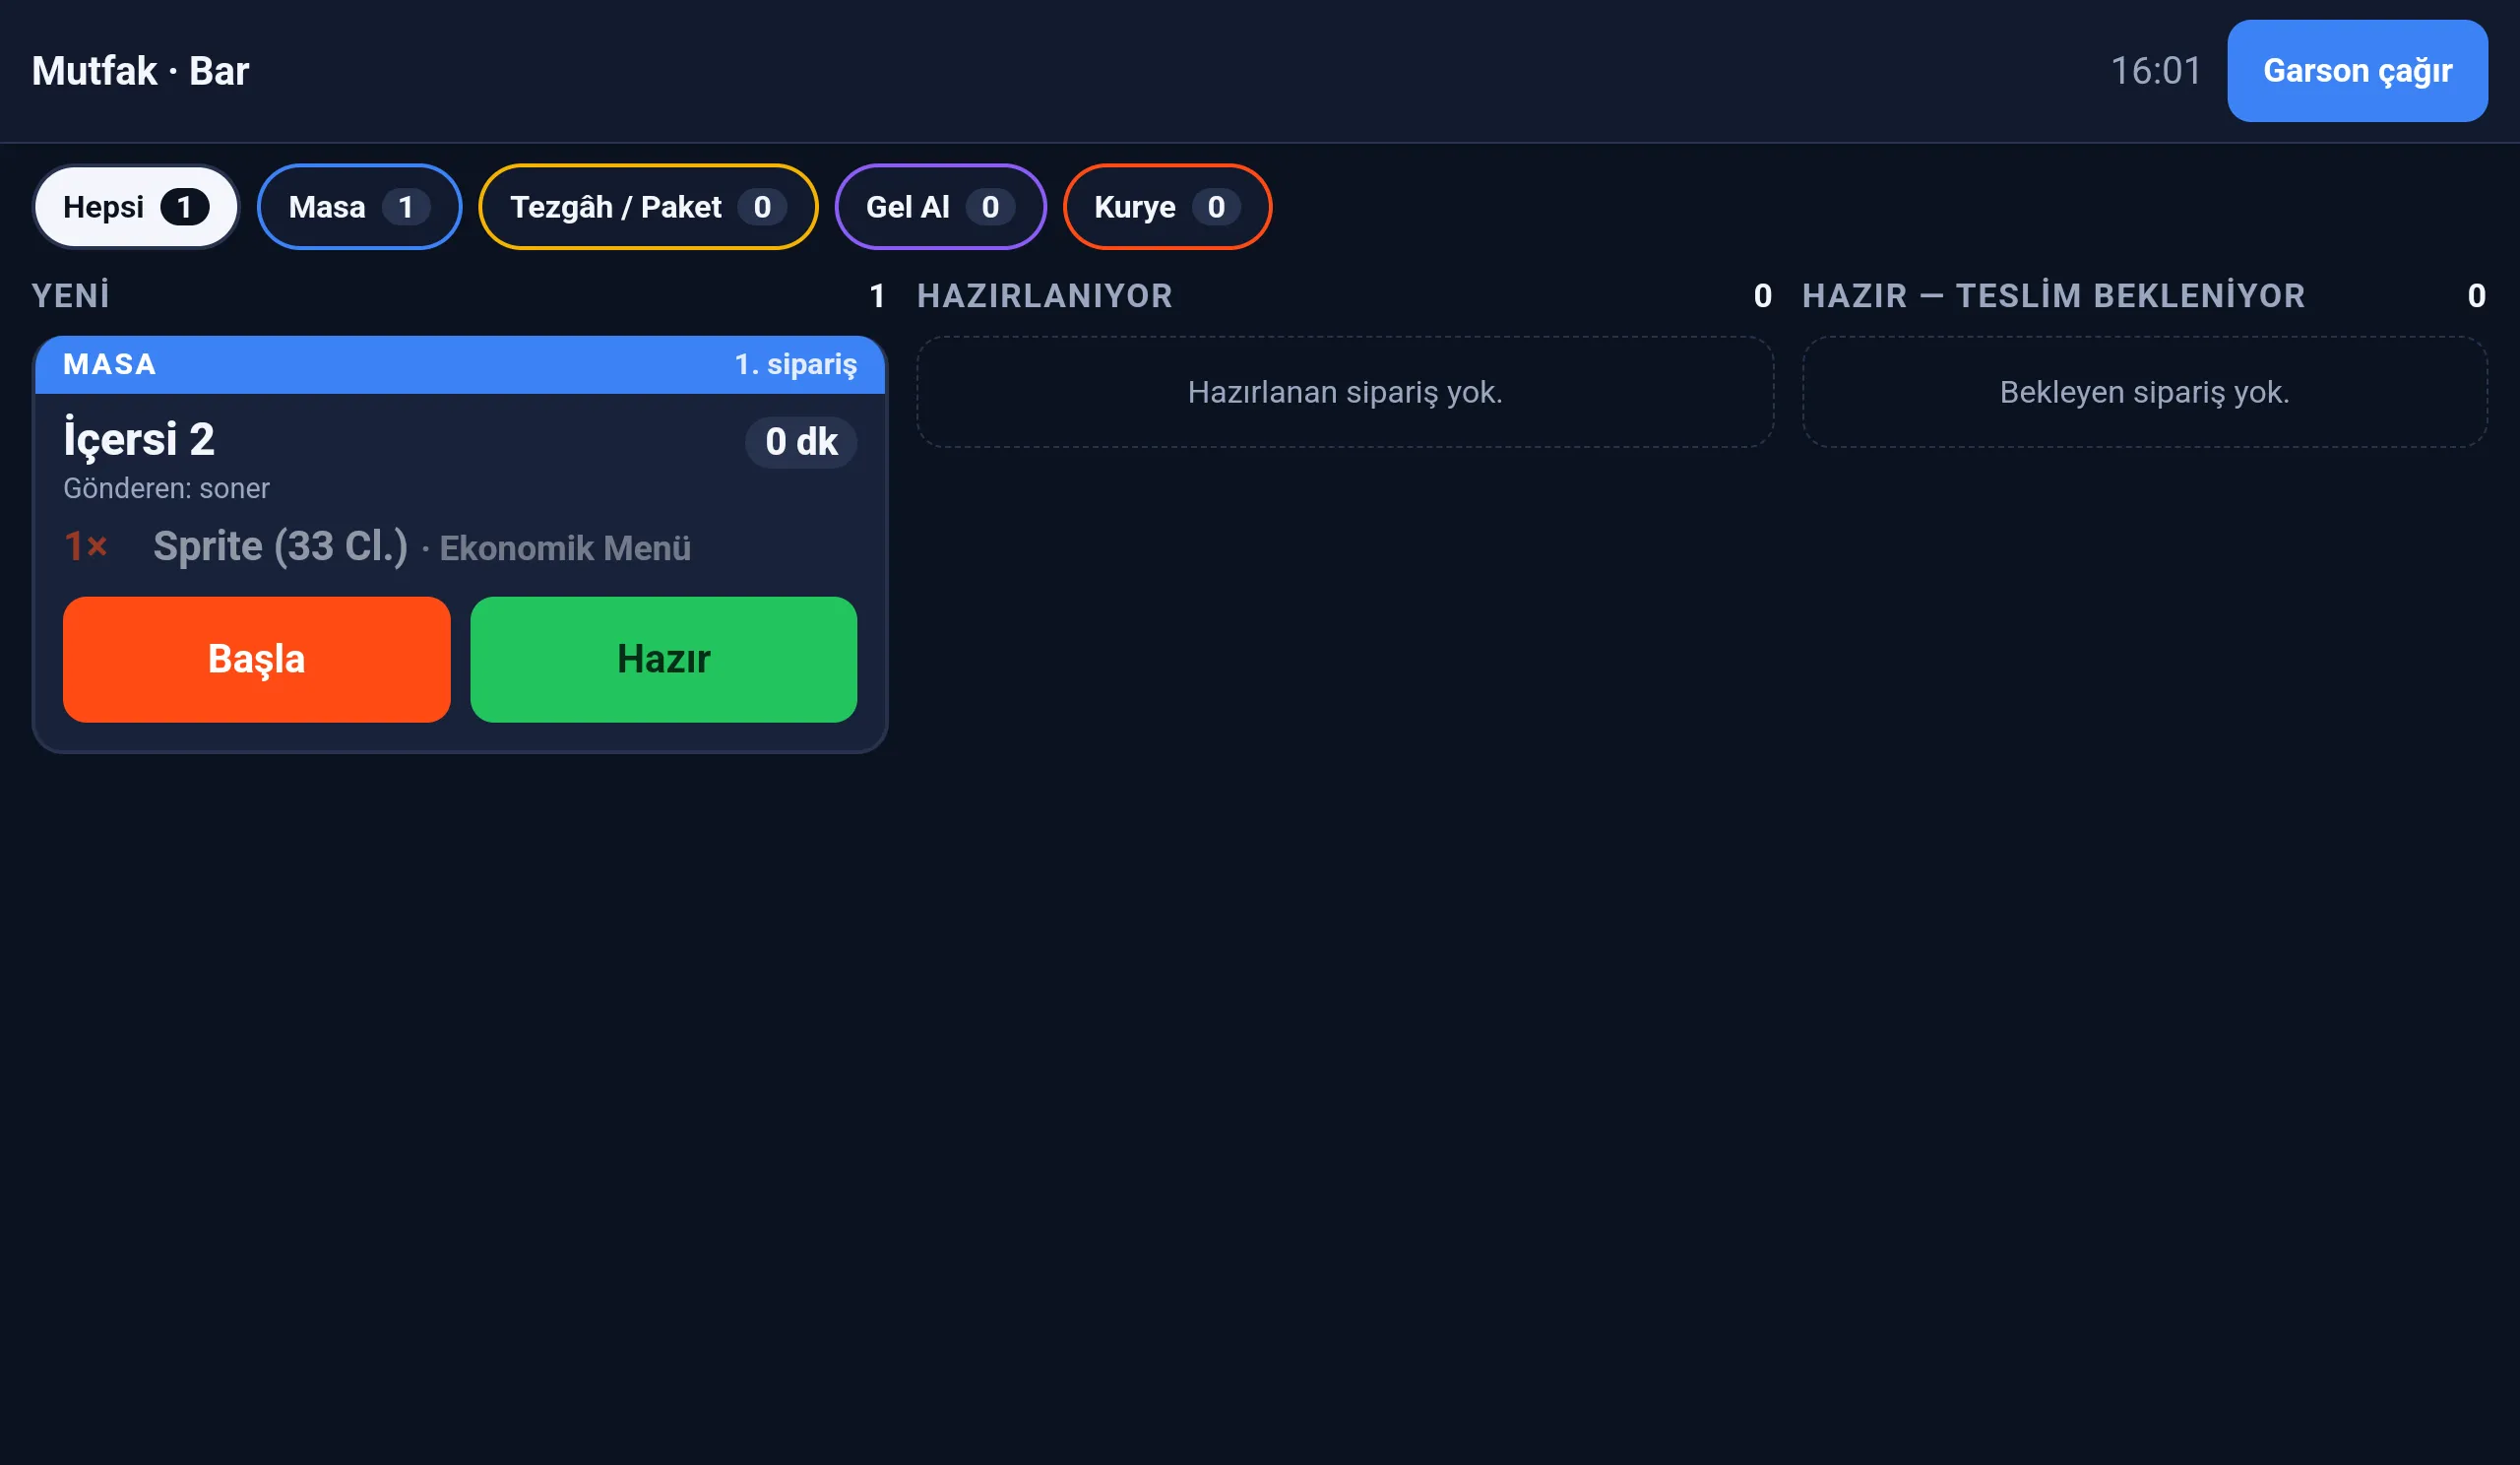This screenshot has width=2520, height=1465.
Task: Click HAZIR — TESLİM BEKLENİYOR heading
Action: pos(2053,296)
